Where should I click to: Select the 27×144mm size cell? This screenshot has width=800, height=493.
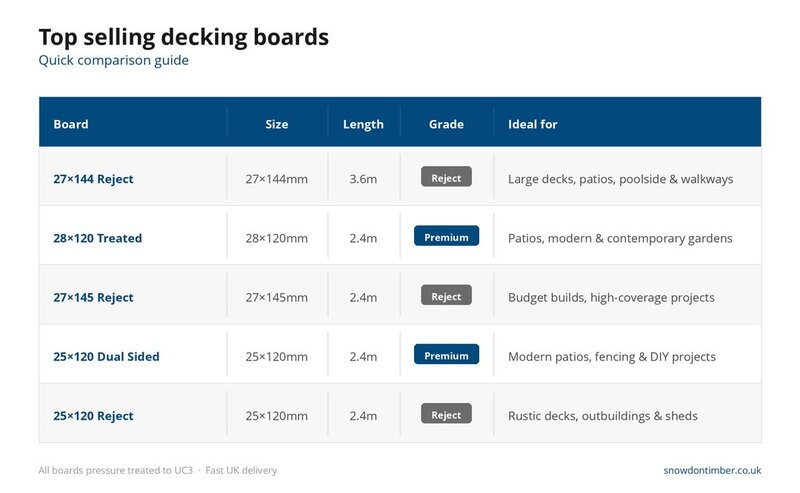277,179
